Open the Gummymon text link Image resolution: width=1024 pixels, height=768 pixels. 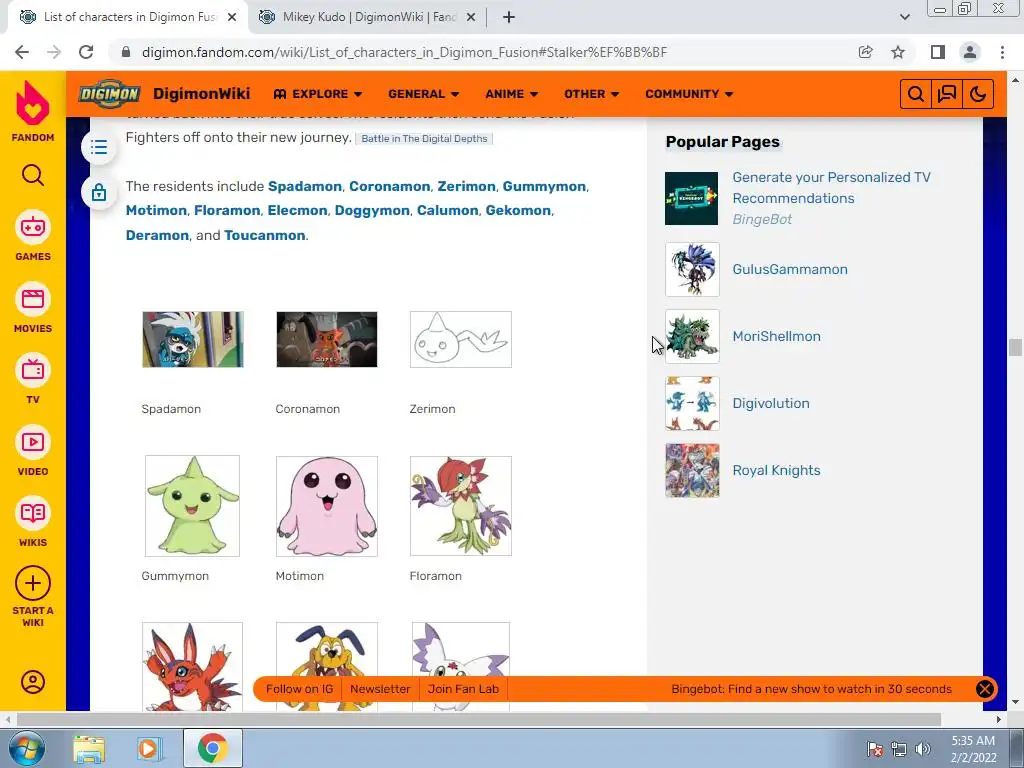tap(544, 186)
